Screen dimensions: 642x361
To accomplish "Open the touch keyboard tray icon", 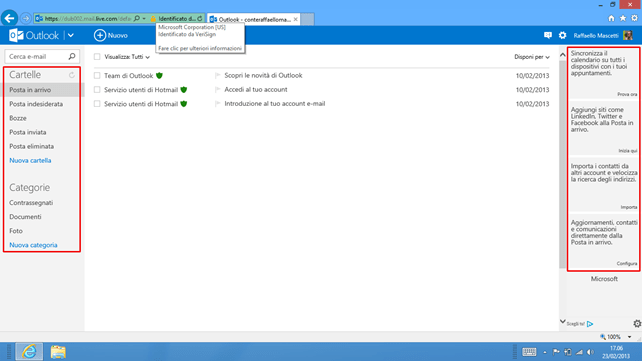I will point(529,352).
